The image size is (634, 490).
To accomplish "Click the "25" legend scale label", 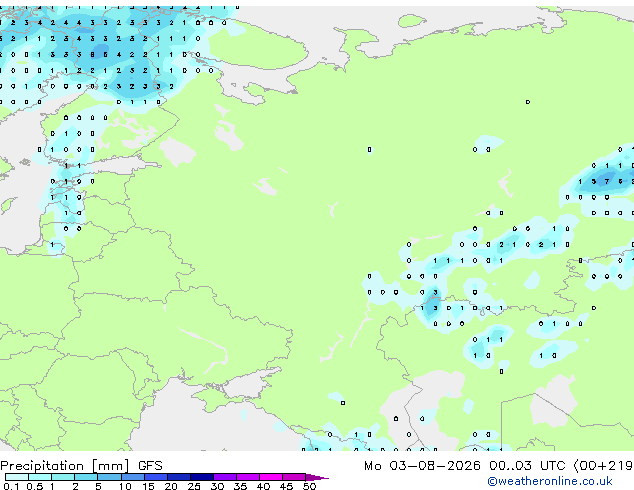I will coord(194,486).
